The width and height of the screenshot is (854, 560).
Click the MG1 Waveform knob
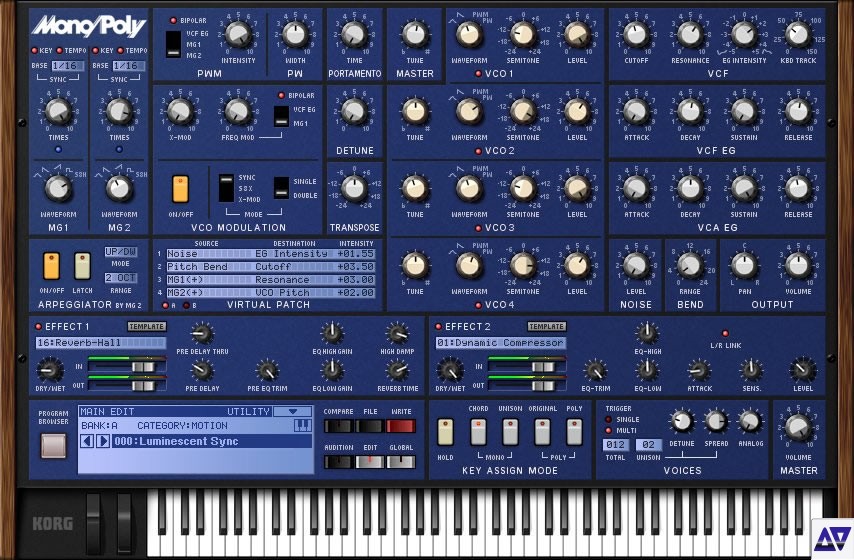click(x=58, y=188)
